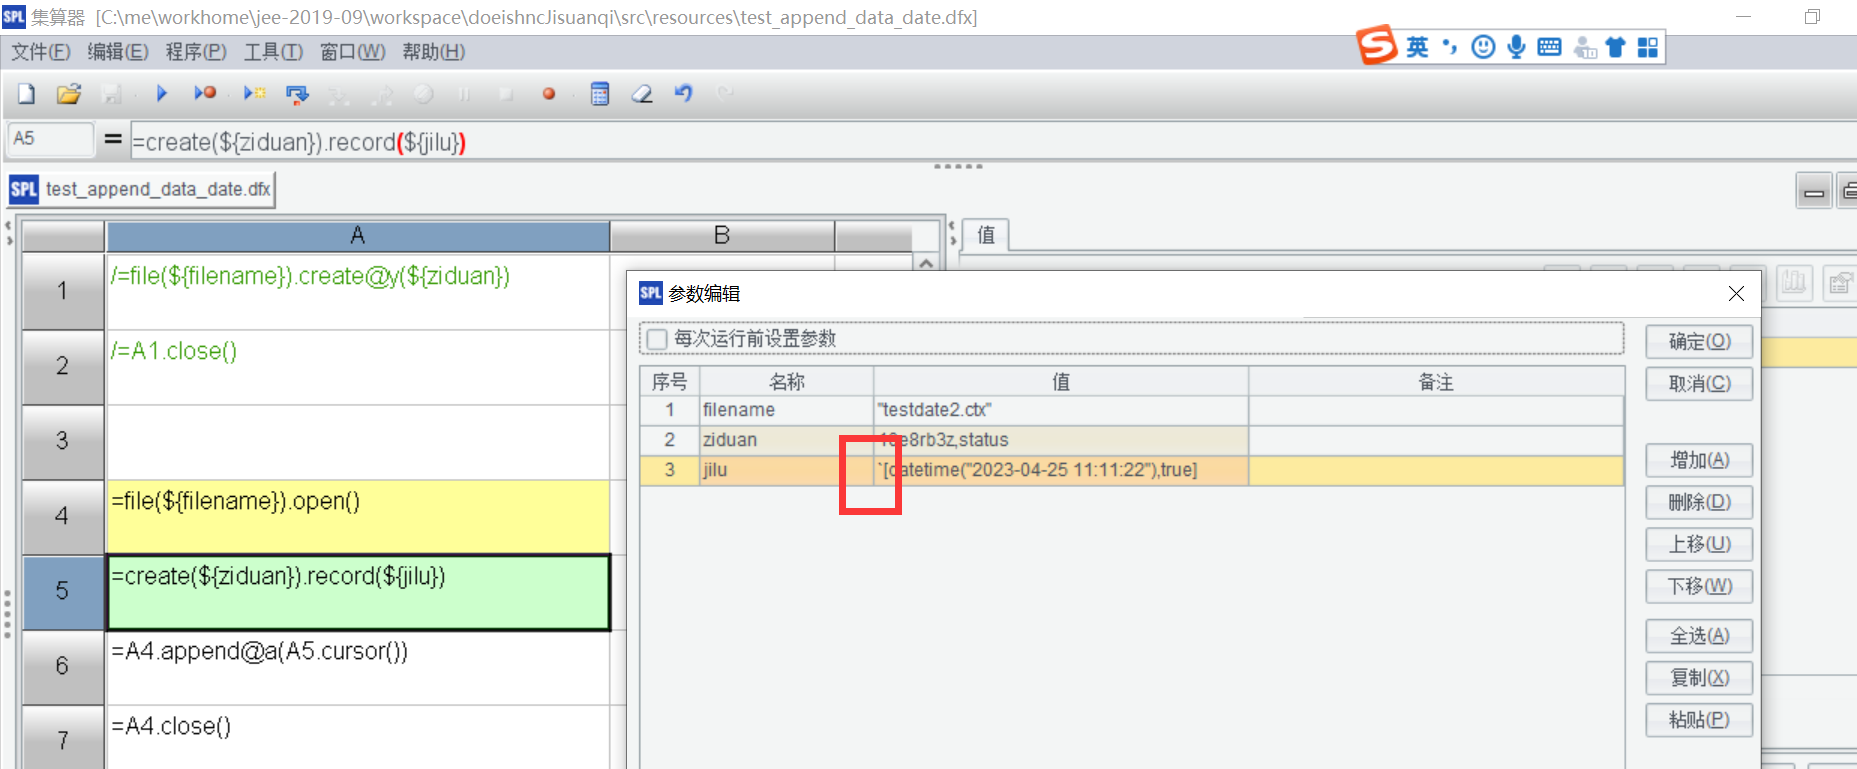Click the eraser clear icon
Viewport: 1857px width, 769px height.
pos(642,94)
